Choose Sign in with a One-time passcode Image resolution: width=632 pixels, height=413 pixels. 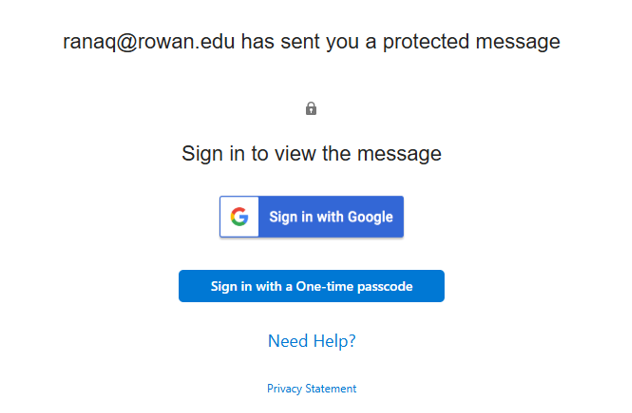click(x=311, y=286)
